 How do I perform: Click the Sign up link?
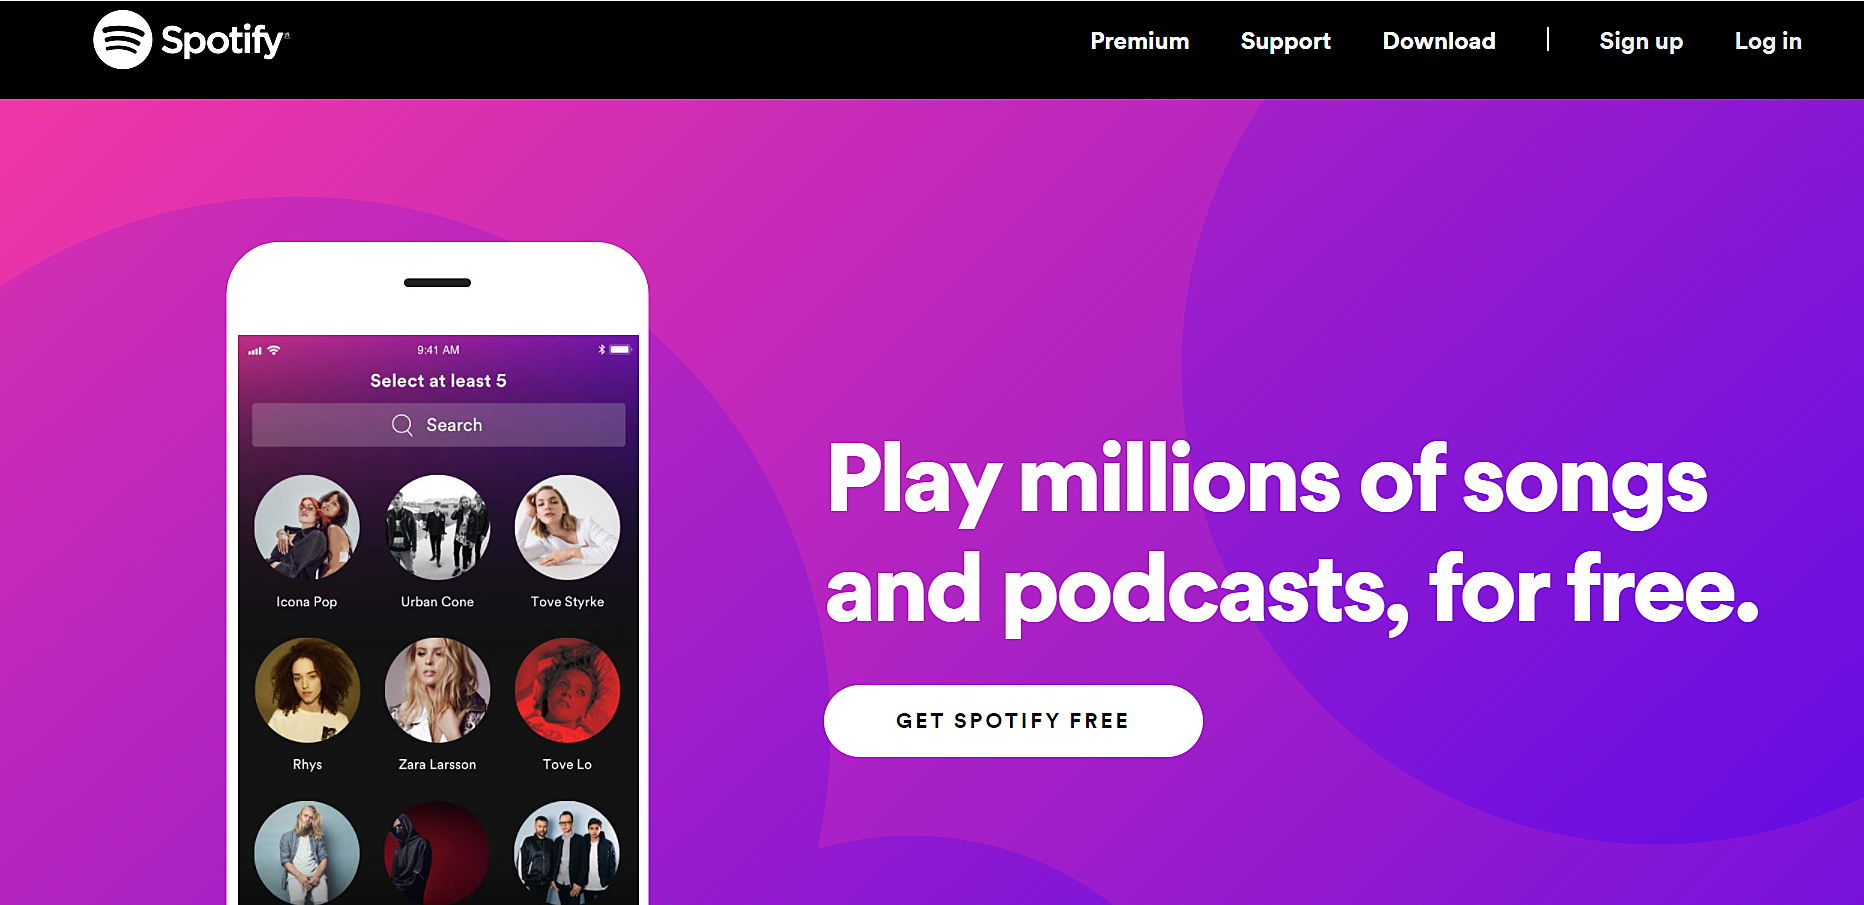1640,41
